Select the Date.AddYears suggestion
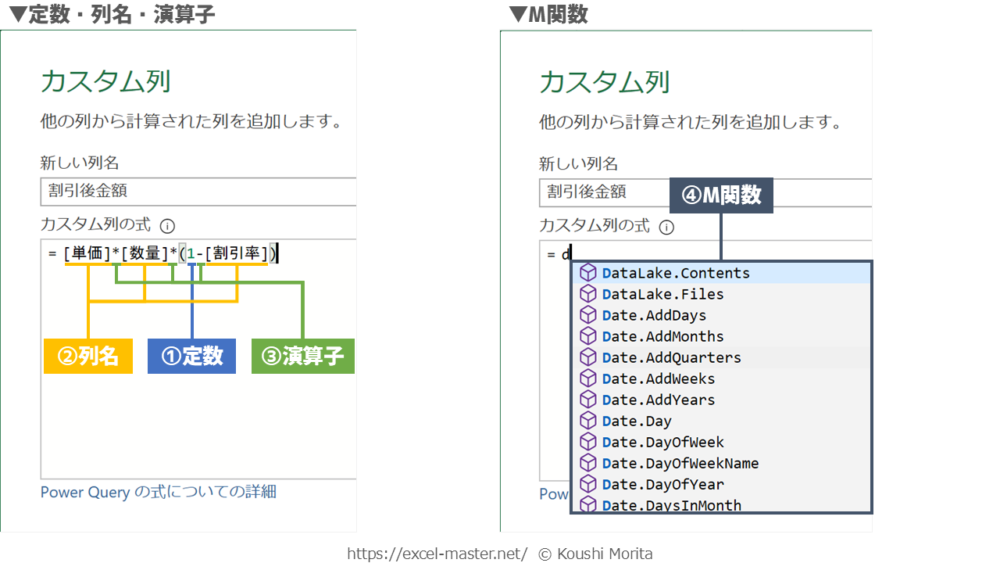Image resolution: width=1000 pixels, height=563 pixels. pos(658,400)
